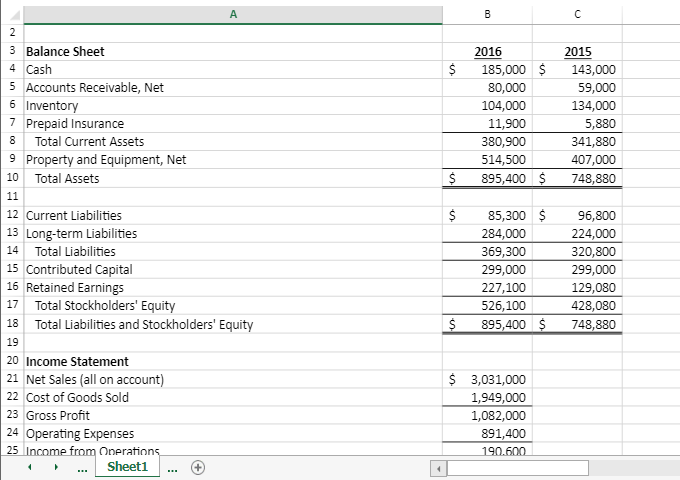Select 2015 receivables value 59,000
Screen dimensions: 680x480
click(577, 88)
